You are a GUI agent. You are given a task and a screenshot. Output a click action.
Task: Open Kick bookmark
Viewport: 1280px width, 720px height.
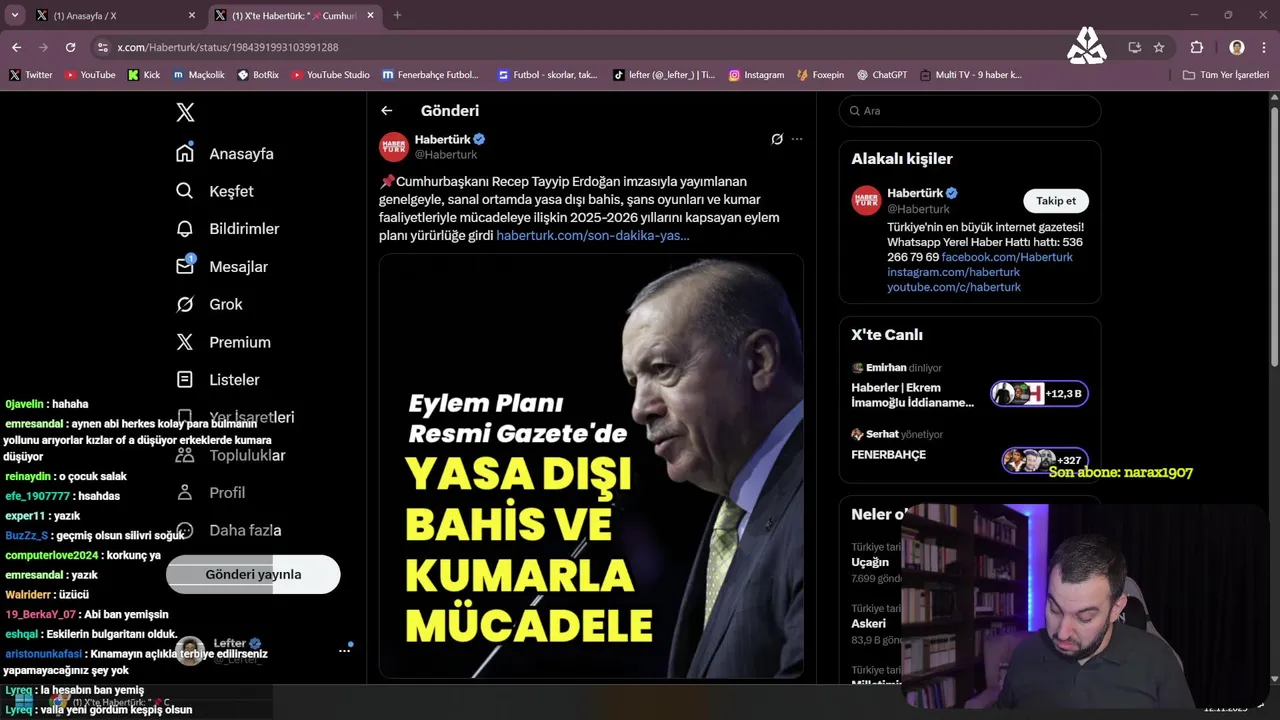click(144, 75)
